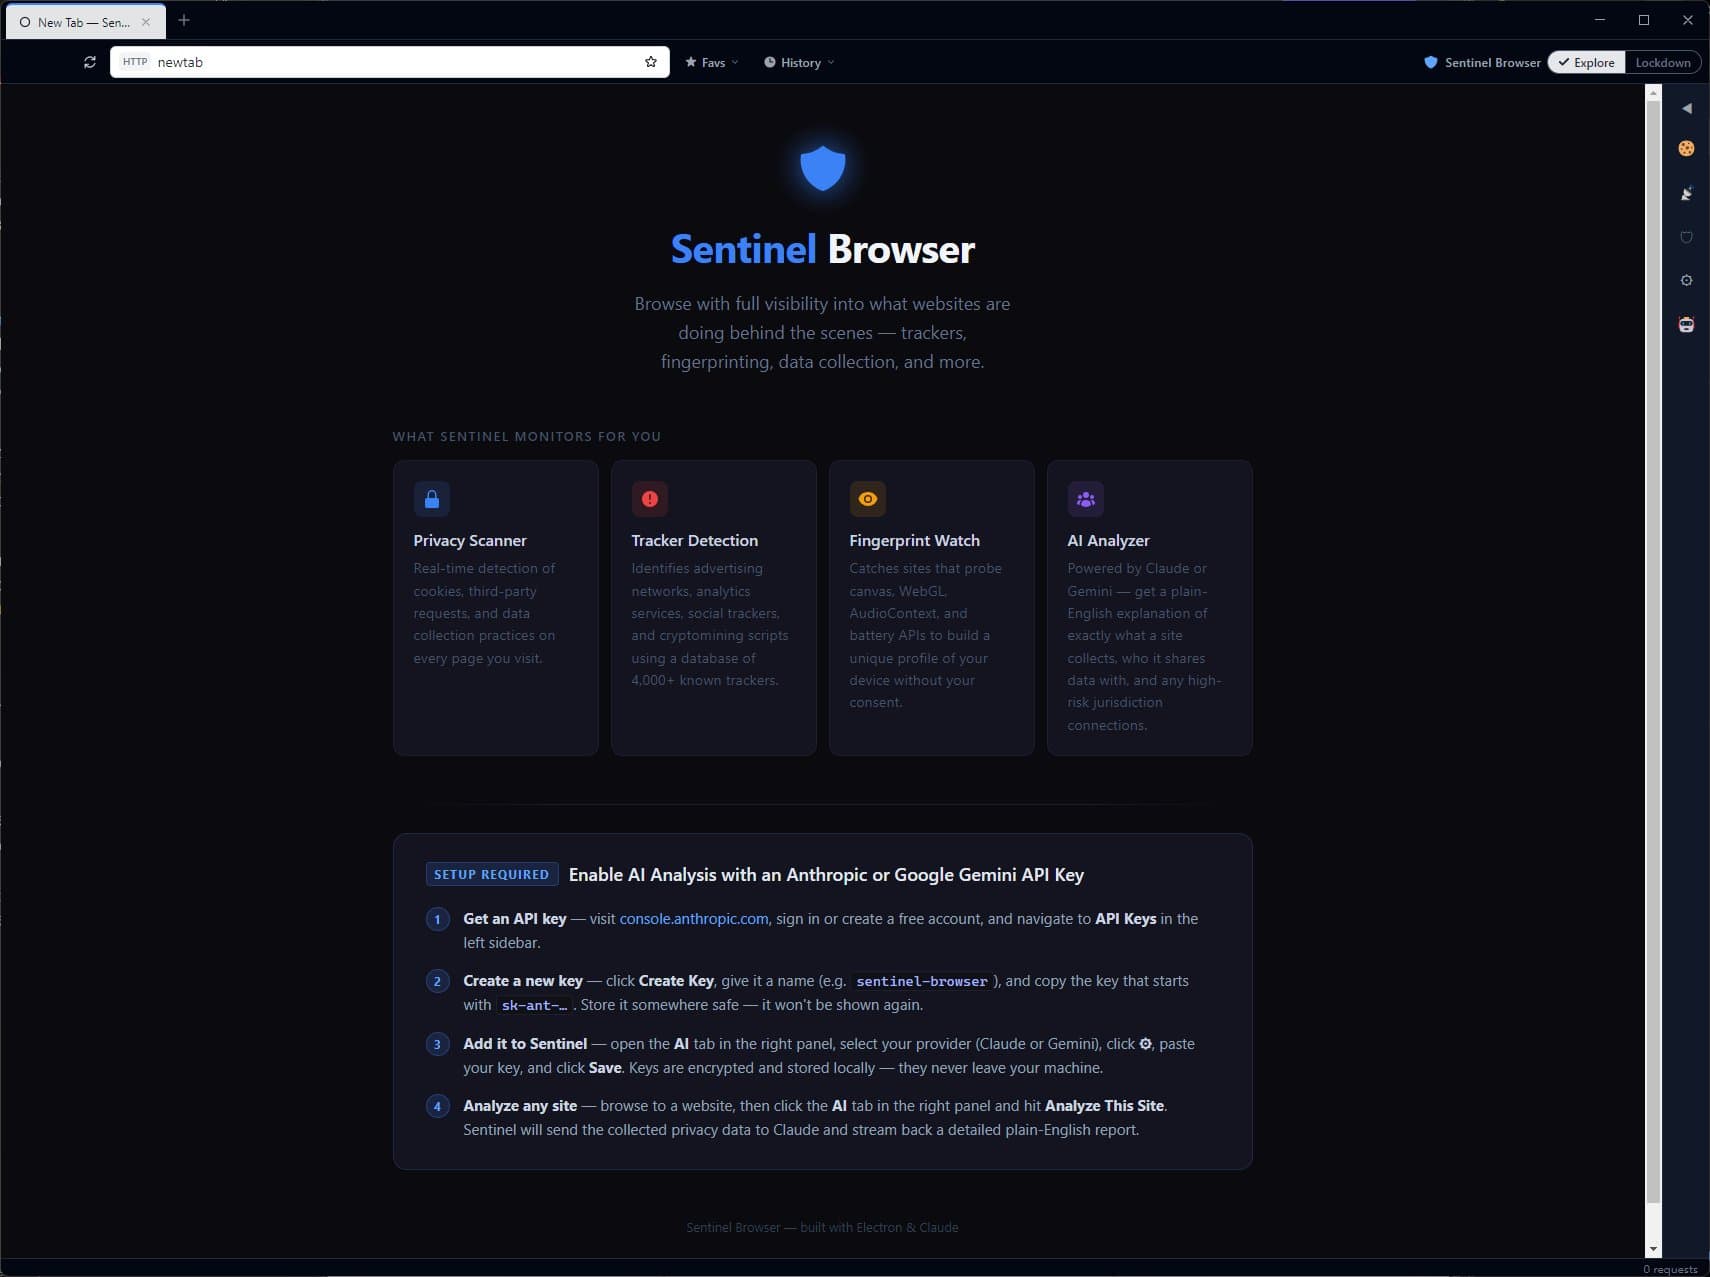Viewport: 1710px width, 1277px height.
Task: Expand the Favs dropdown menu
Action: click(x=712, y=62)
